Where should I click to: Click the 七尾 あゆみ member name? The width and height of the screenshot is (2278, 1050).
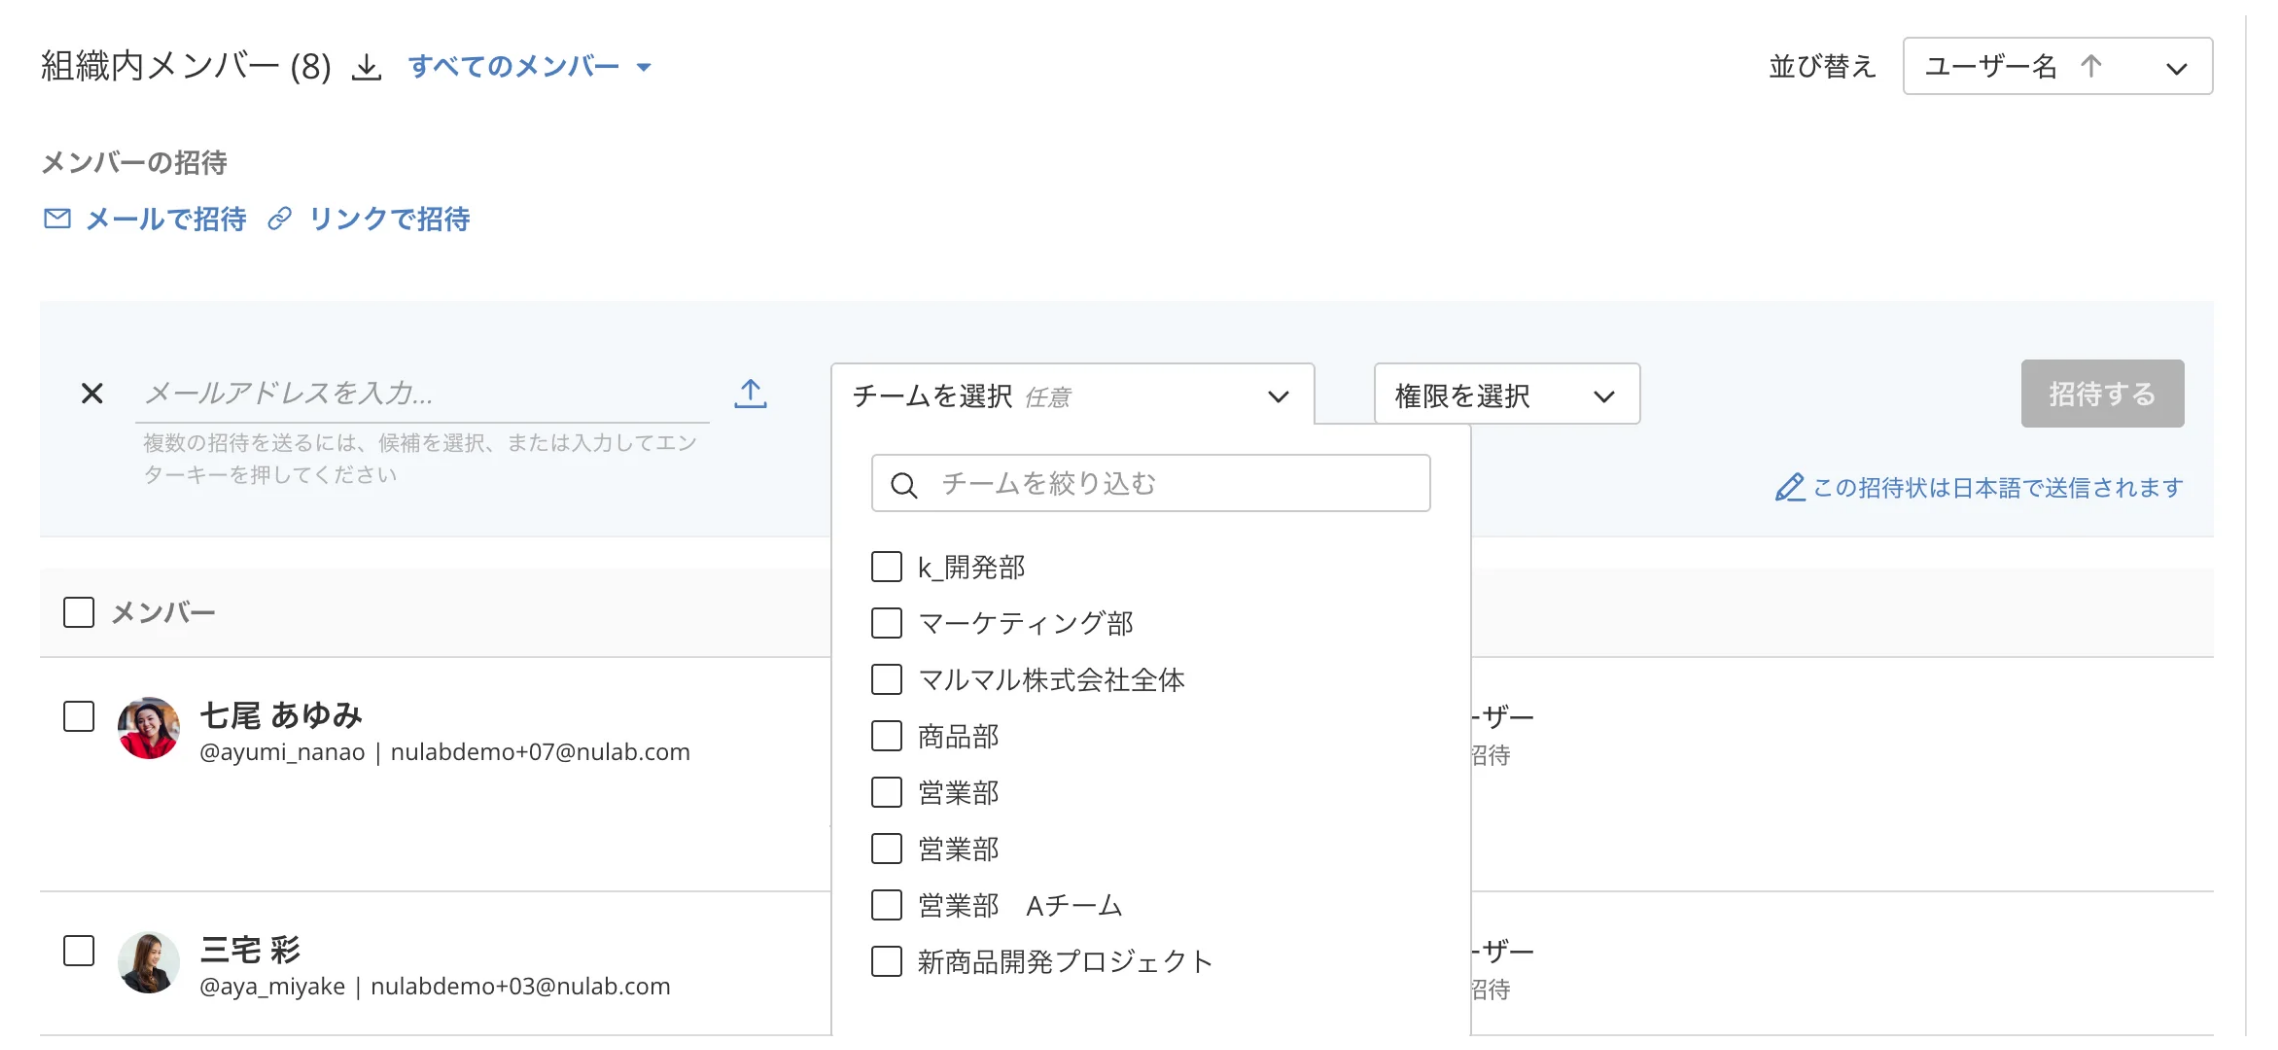coord(281,715)
